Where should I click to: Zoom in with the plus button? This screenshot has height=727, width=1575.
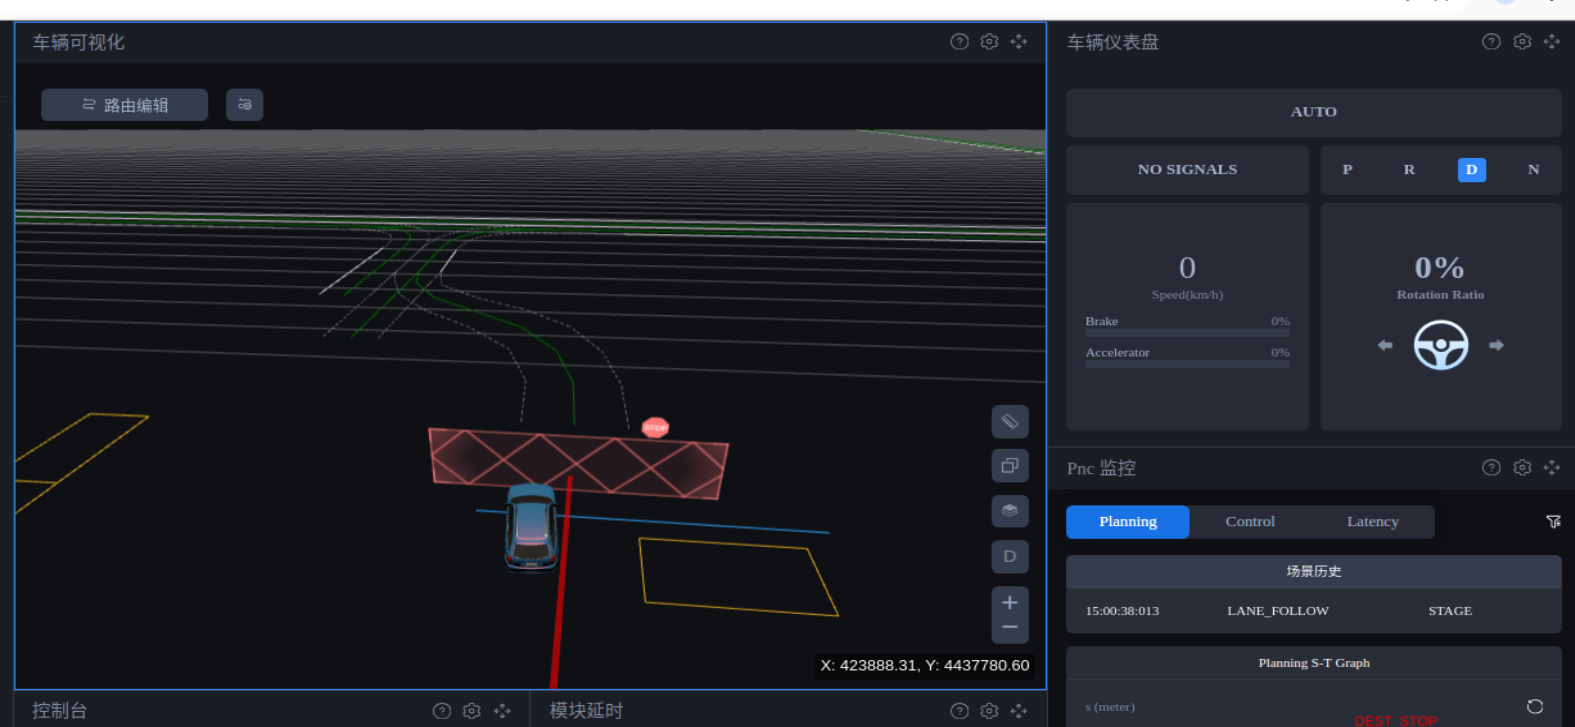click(x=1010, y=602)
